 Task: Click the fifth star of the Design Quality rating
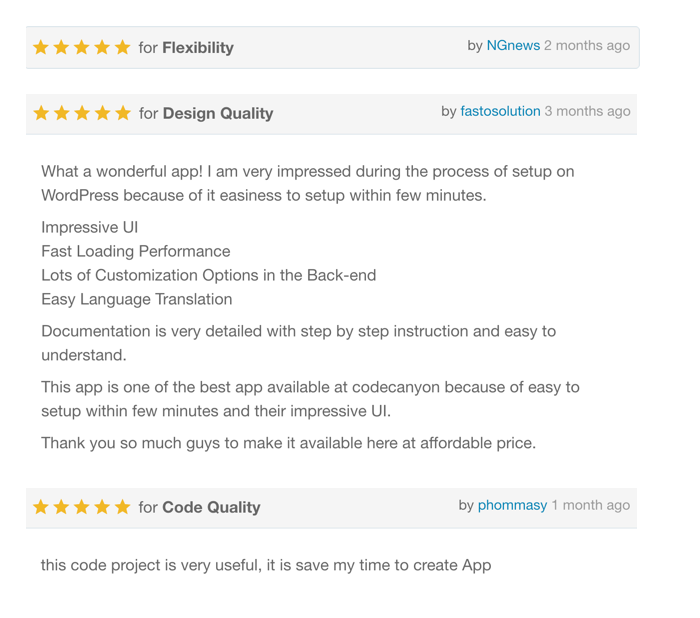[123, 114]
